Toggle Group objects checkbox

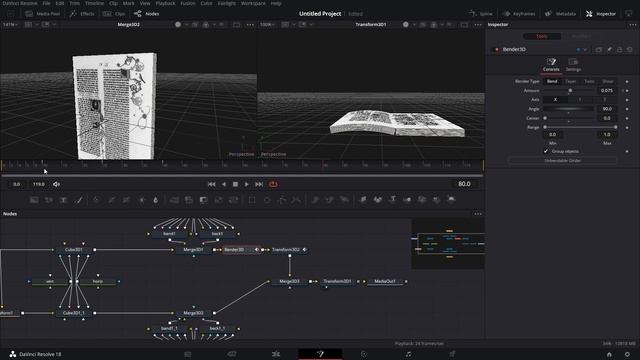click(546, 151)
